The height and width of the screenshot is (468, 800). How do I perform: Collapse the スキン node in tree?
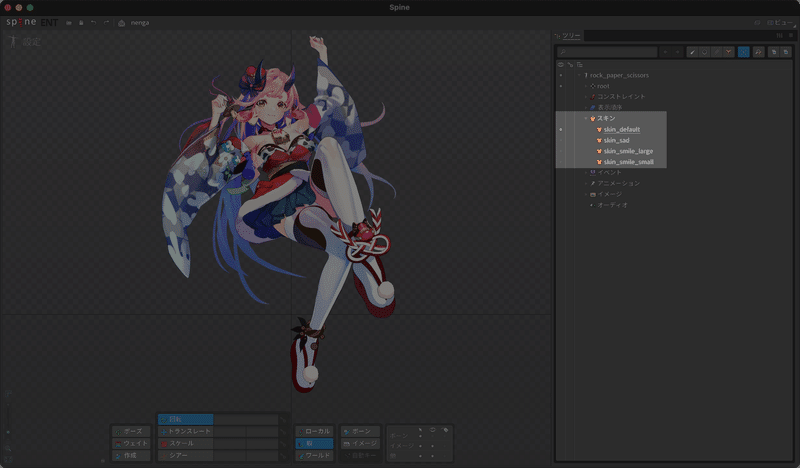tap(586, 118)
